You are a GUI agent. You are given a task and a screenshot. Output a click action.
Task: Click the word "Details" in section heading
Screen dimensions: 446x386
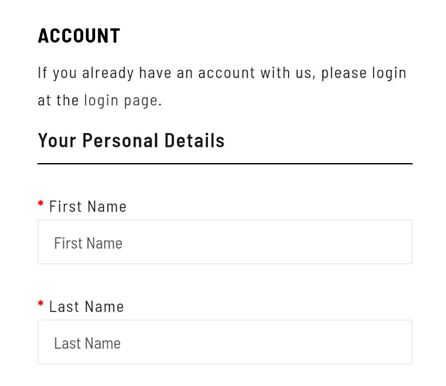(194, 140)
